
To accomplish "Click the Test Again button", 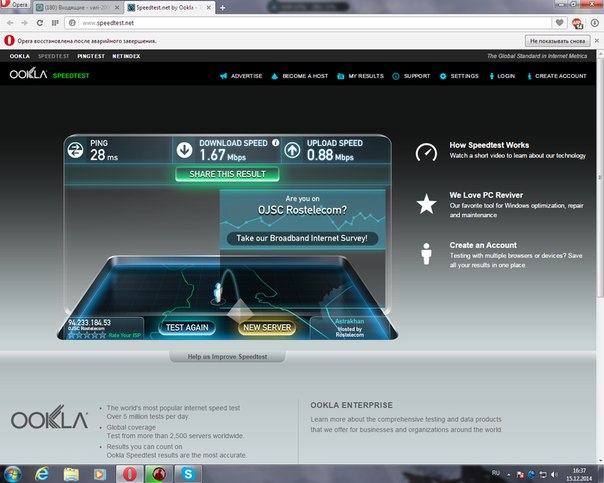I will pyautogui.click(x=187, y=327).
